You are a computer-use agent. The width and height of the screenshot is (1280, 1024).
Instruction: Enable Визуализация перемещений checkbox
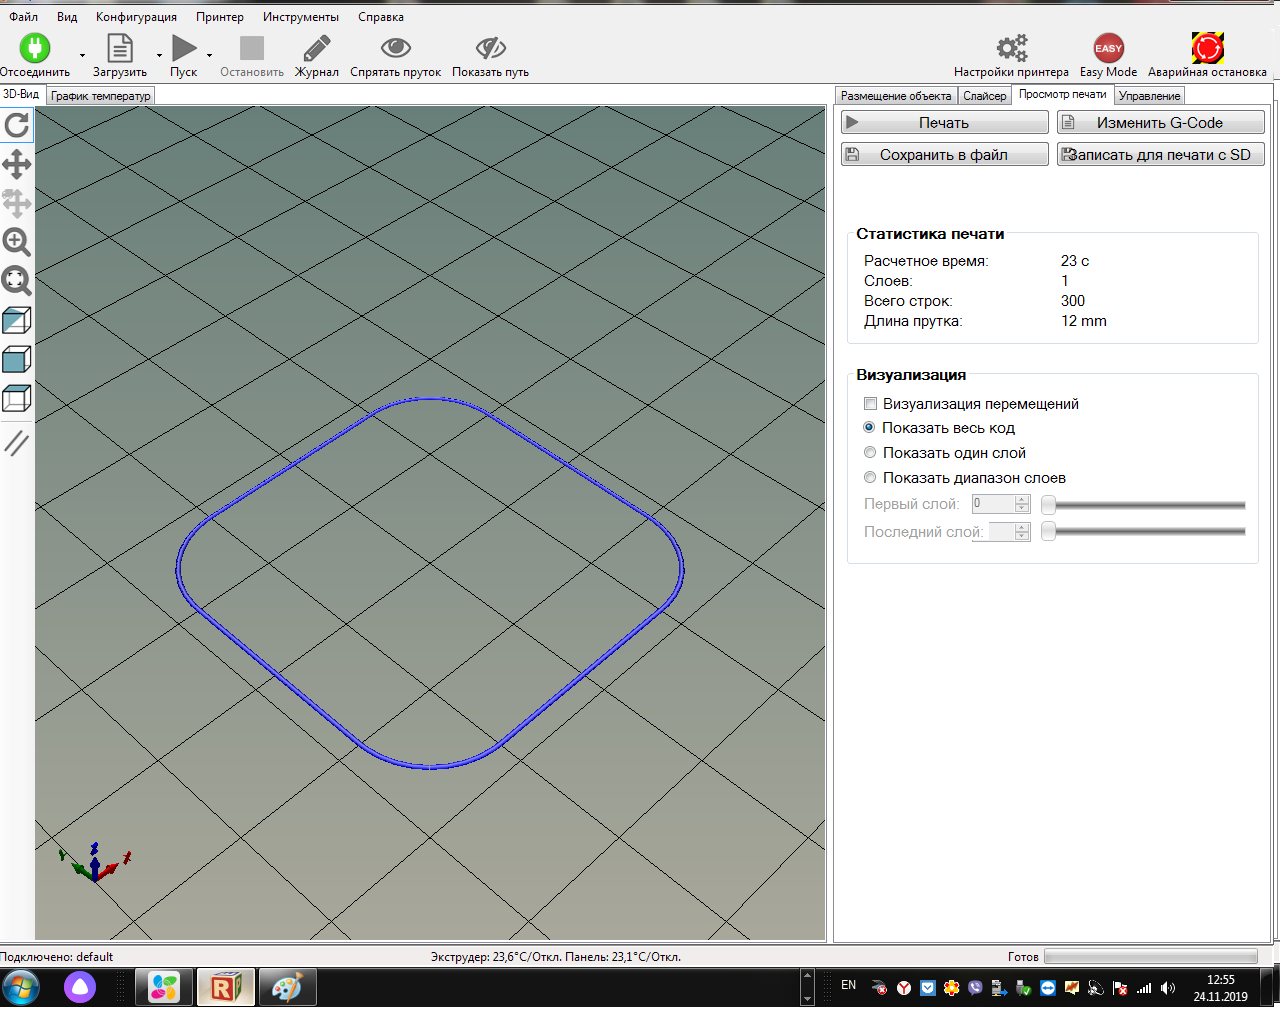click(x=870, y=404)
